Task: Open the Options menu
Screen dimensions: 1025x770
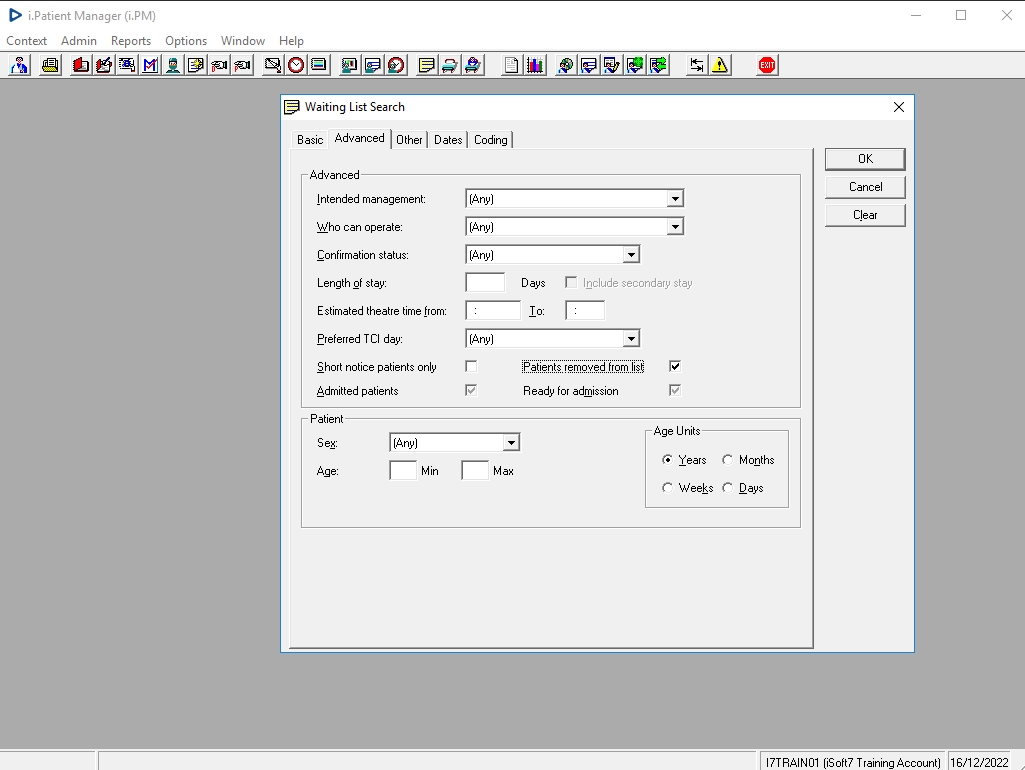Action: click(x=186, y=41)
